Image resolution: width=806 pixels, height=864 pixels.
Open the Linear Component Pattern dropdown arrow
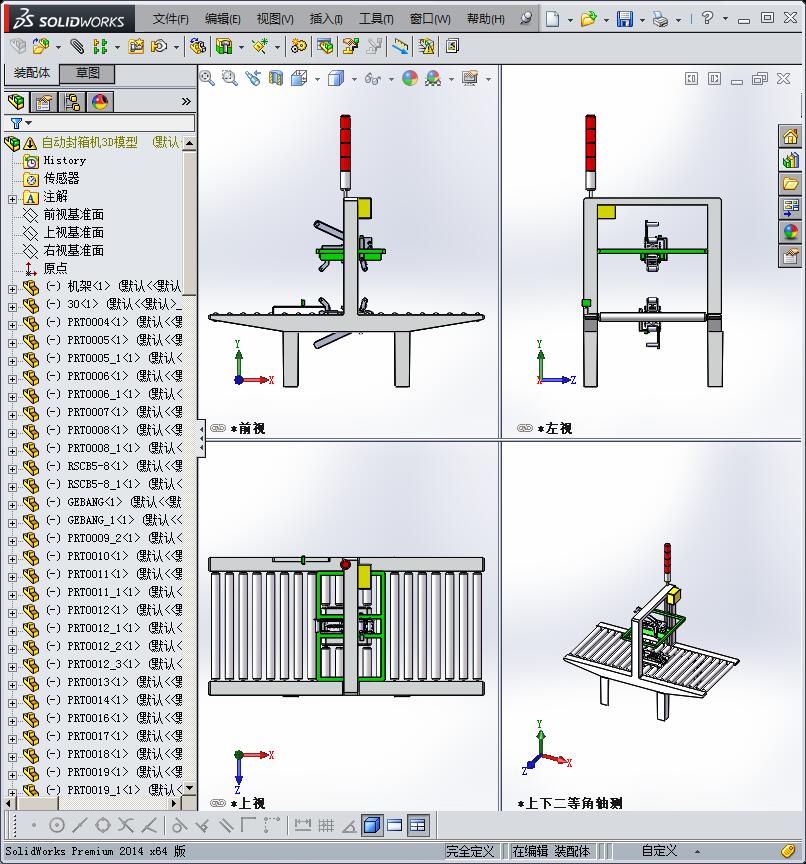(117, 47)
